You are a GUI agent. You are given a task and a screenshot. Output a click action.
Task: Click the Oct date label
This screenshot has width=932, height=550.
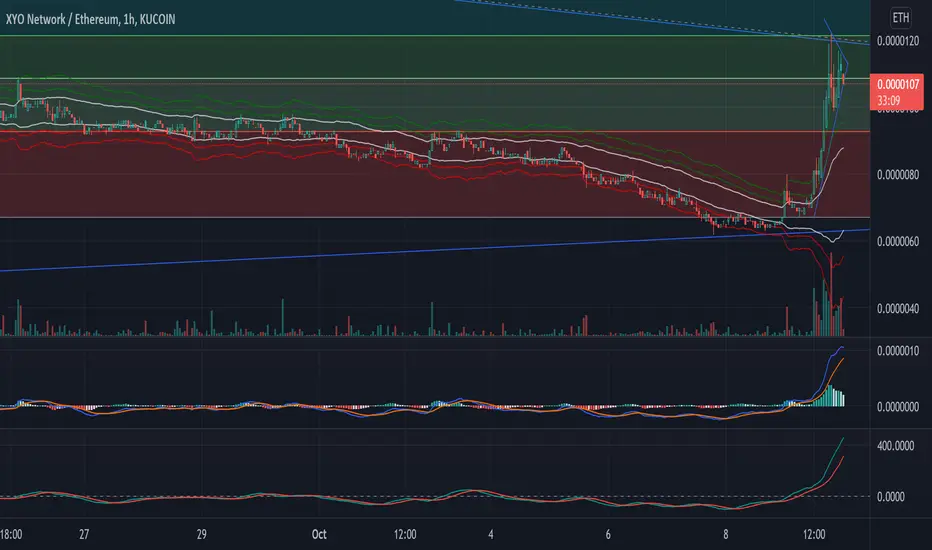[319, 535]
